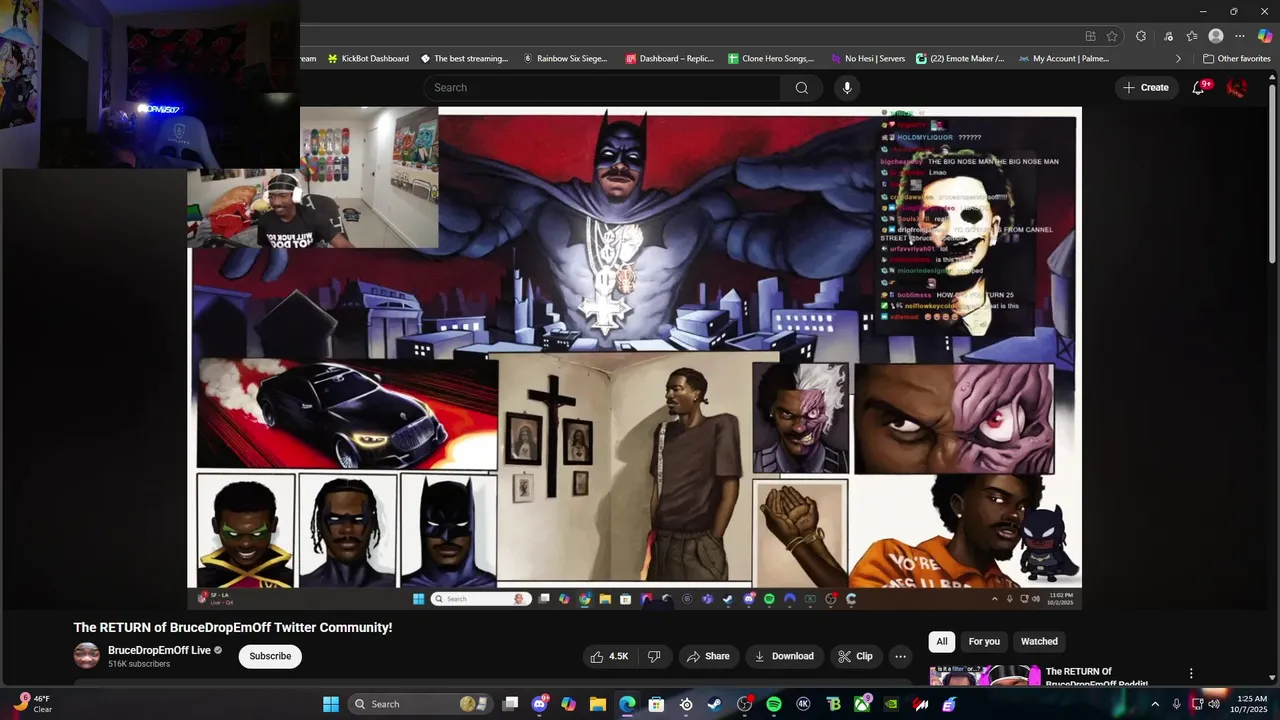Open the Windows Start menu
The width and height of the screenshot is (1280, 720).
pyautogui.click(x=331, y=704)
